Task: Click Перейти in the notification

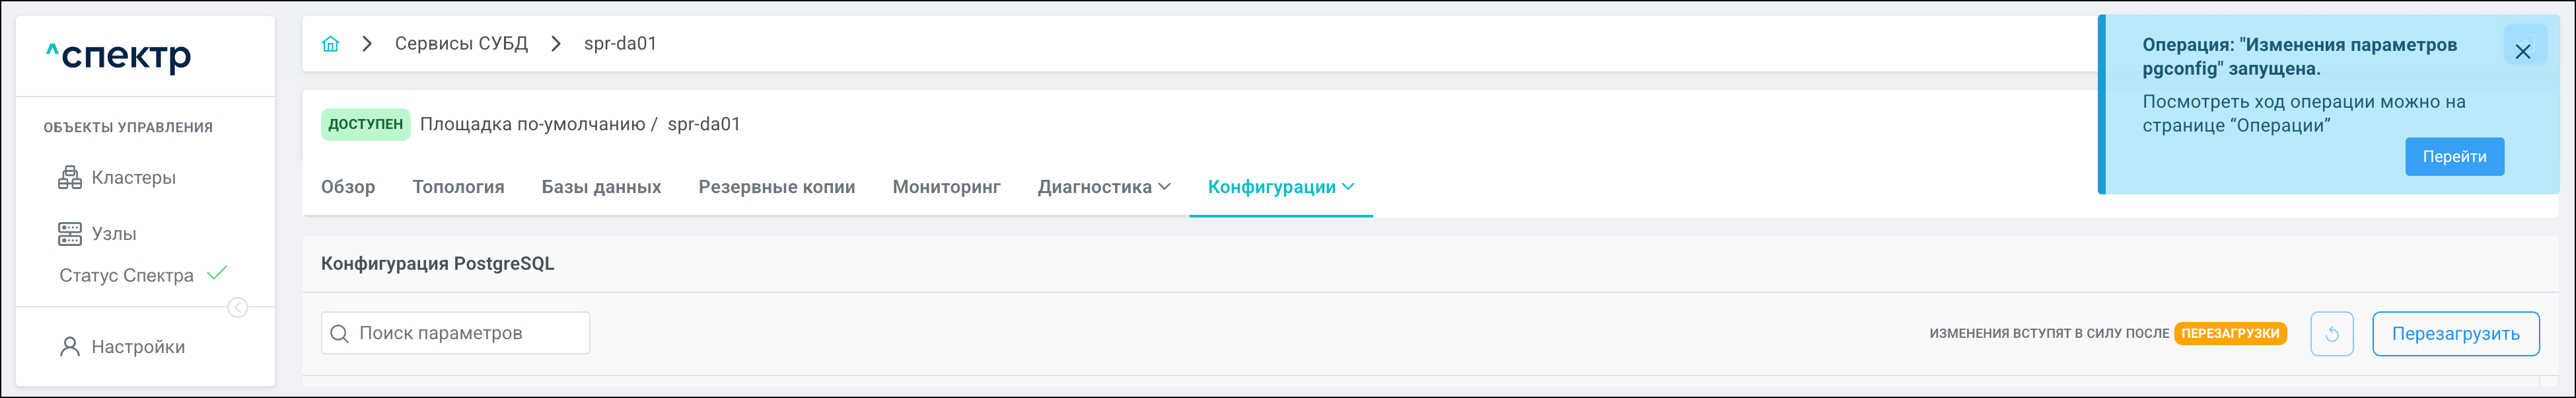Action: click(2453, 157)
